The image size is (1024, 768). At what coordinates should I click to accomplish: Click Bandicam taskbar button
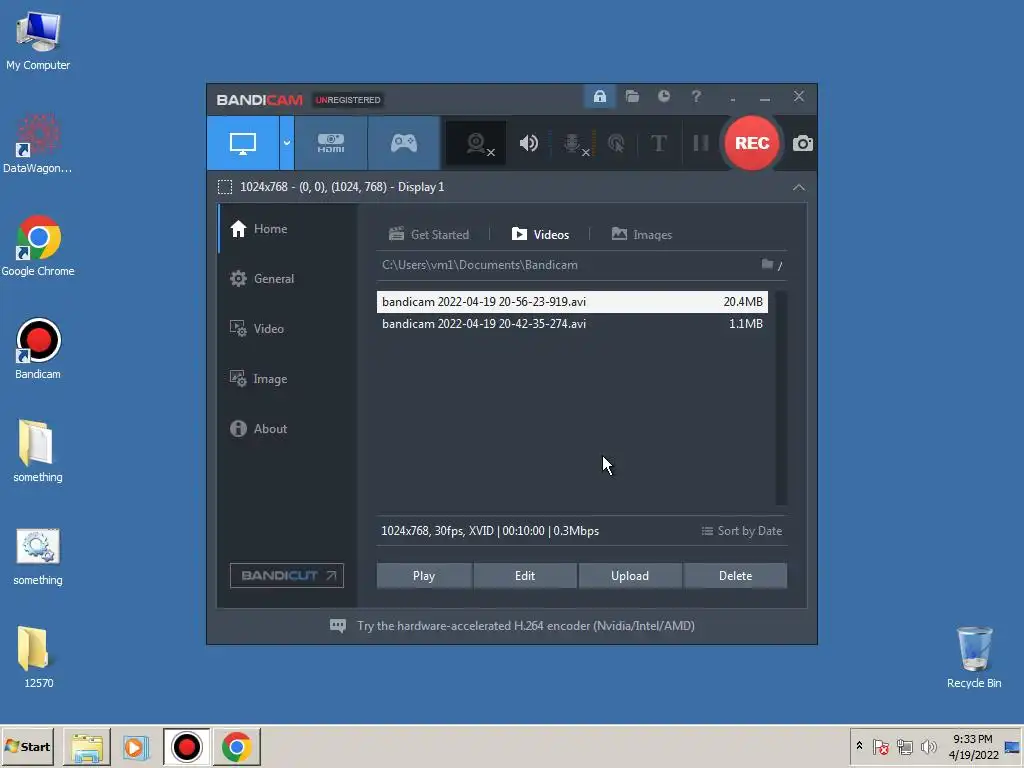(x=186, y=746)
